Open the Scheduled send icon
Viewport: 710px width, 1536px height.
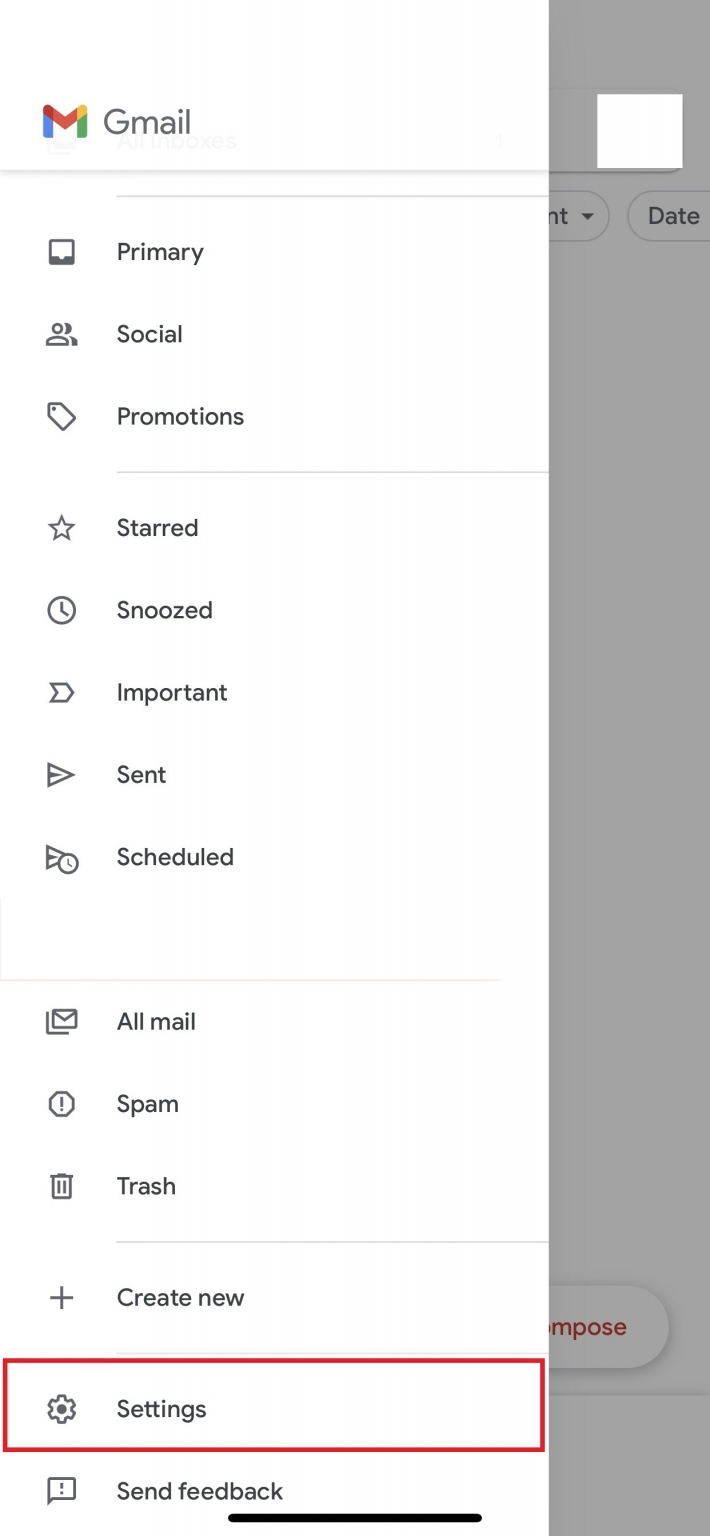pos(62,858)
